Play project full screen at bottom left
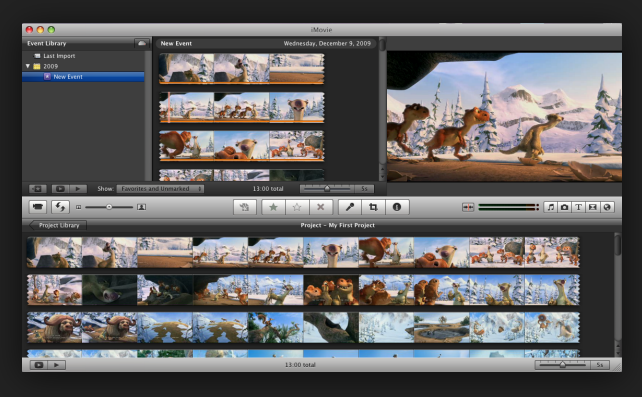 pyautogui.click(x=39, y=365)
